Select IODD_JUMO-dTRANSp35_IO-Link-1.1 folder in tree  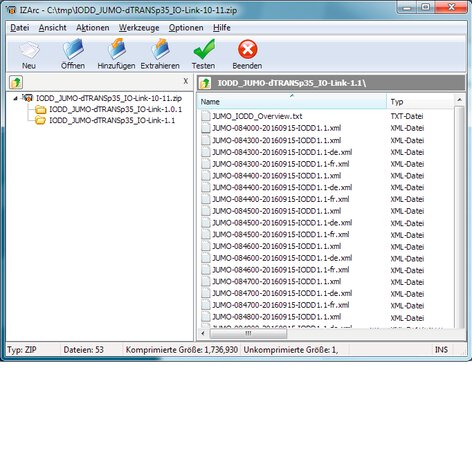pos(112,120)
